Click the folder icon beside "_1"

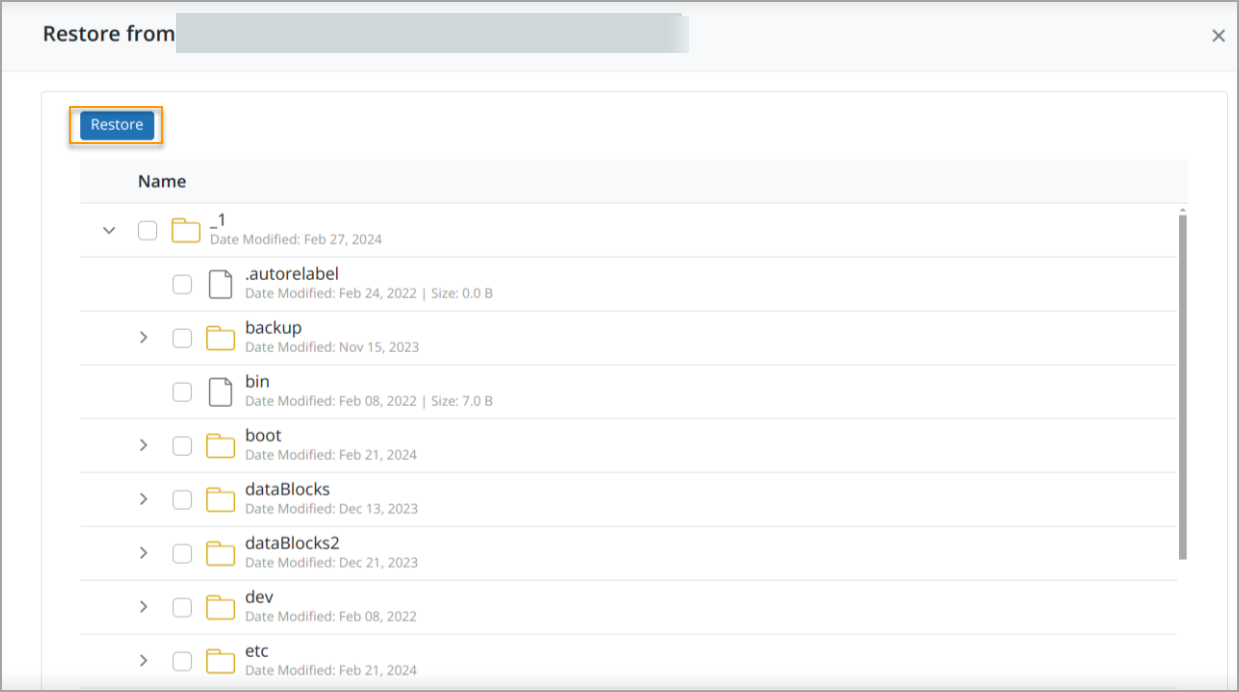point(186,229)
